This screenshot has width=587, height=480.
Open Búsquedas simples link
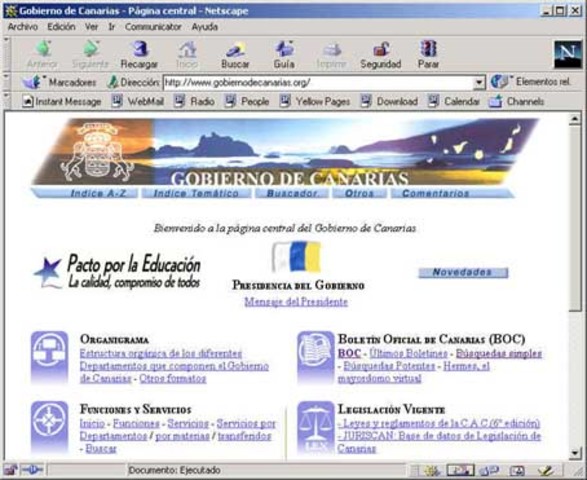tap(499, 353)
